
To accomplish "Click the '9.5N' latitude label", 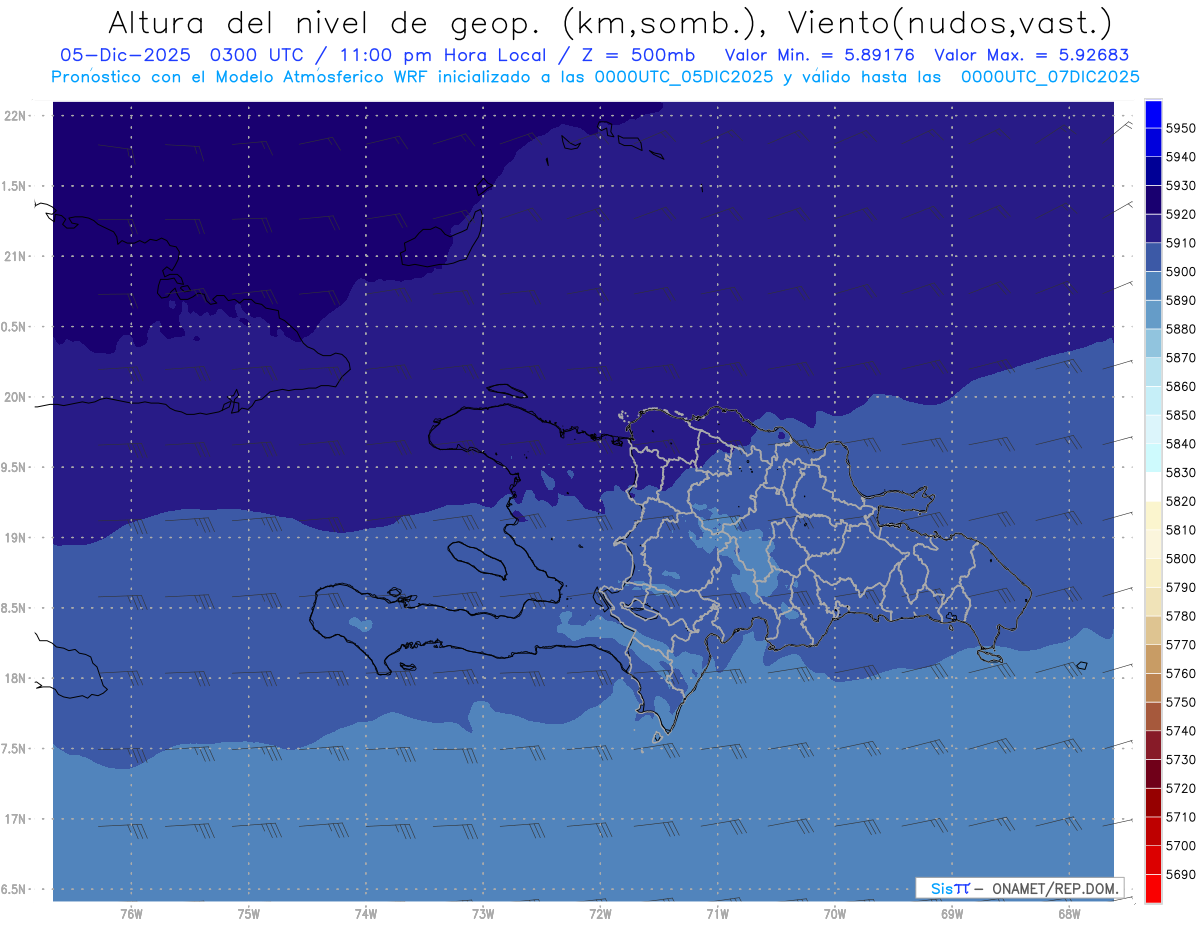I will pyautogui.click(x=15, y=467).
